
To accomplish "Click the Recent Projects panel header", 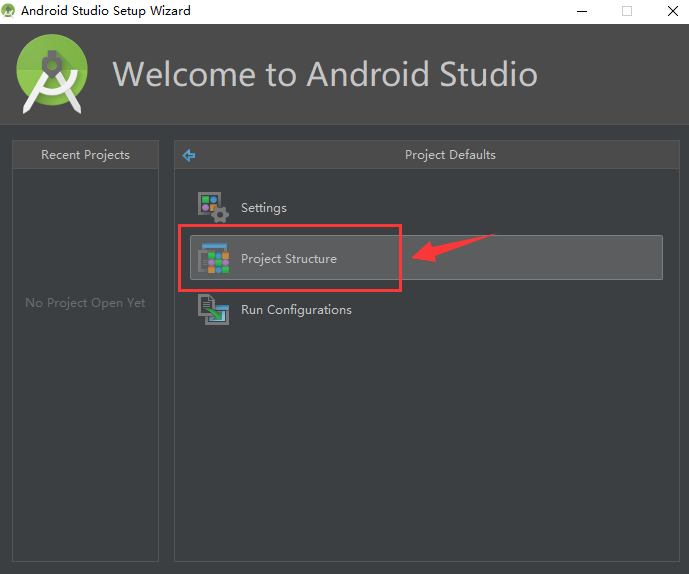I will (85, 155).
